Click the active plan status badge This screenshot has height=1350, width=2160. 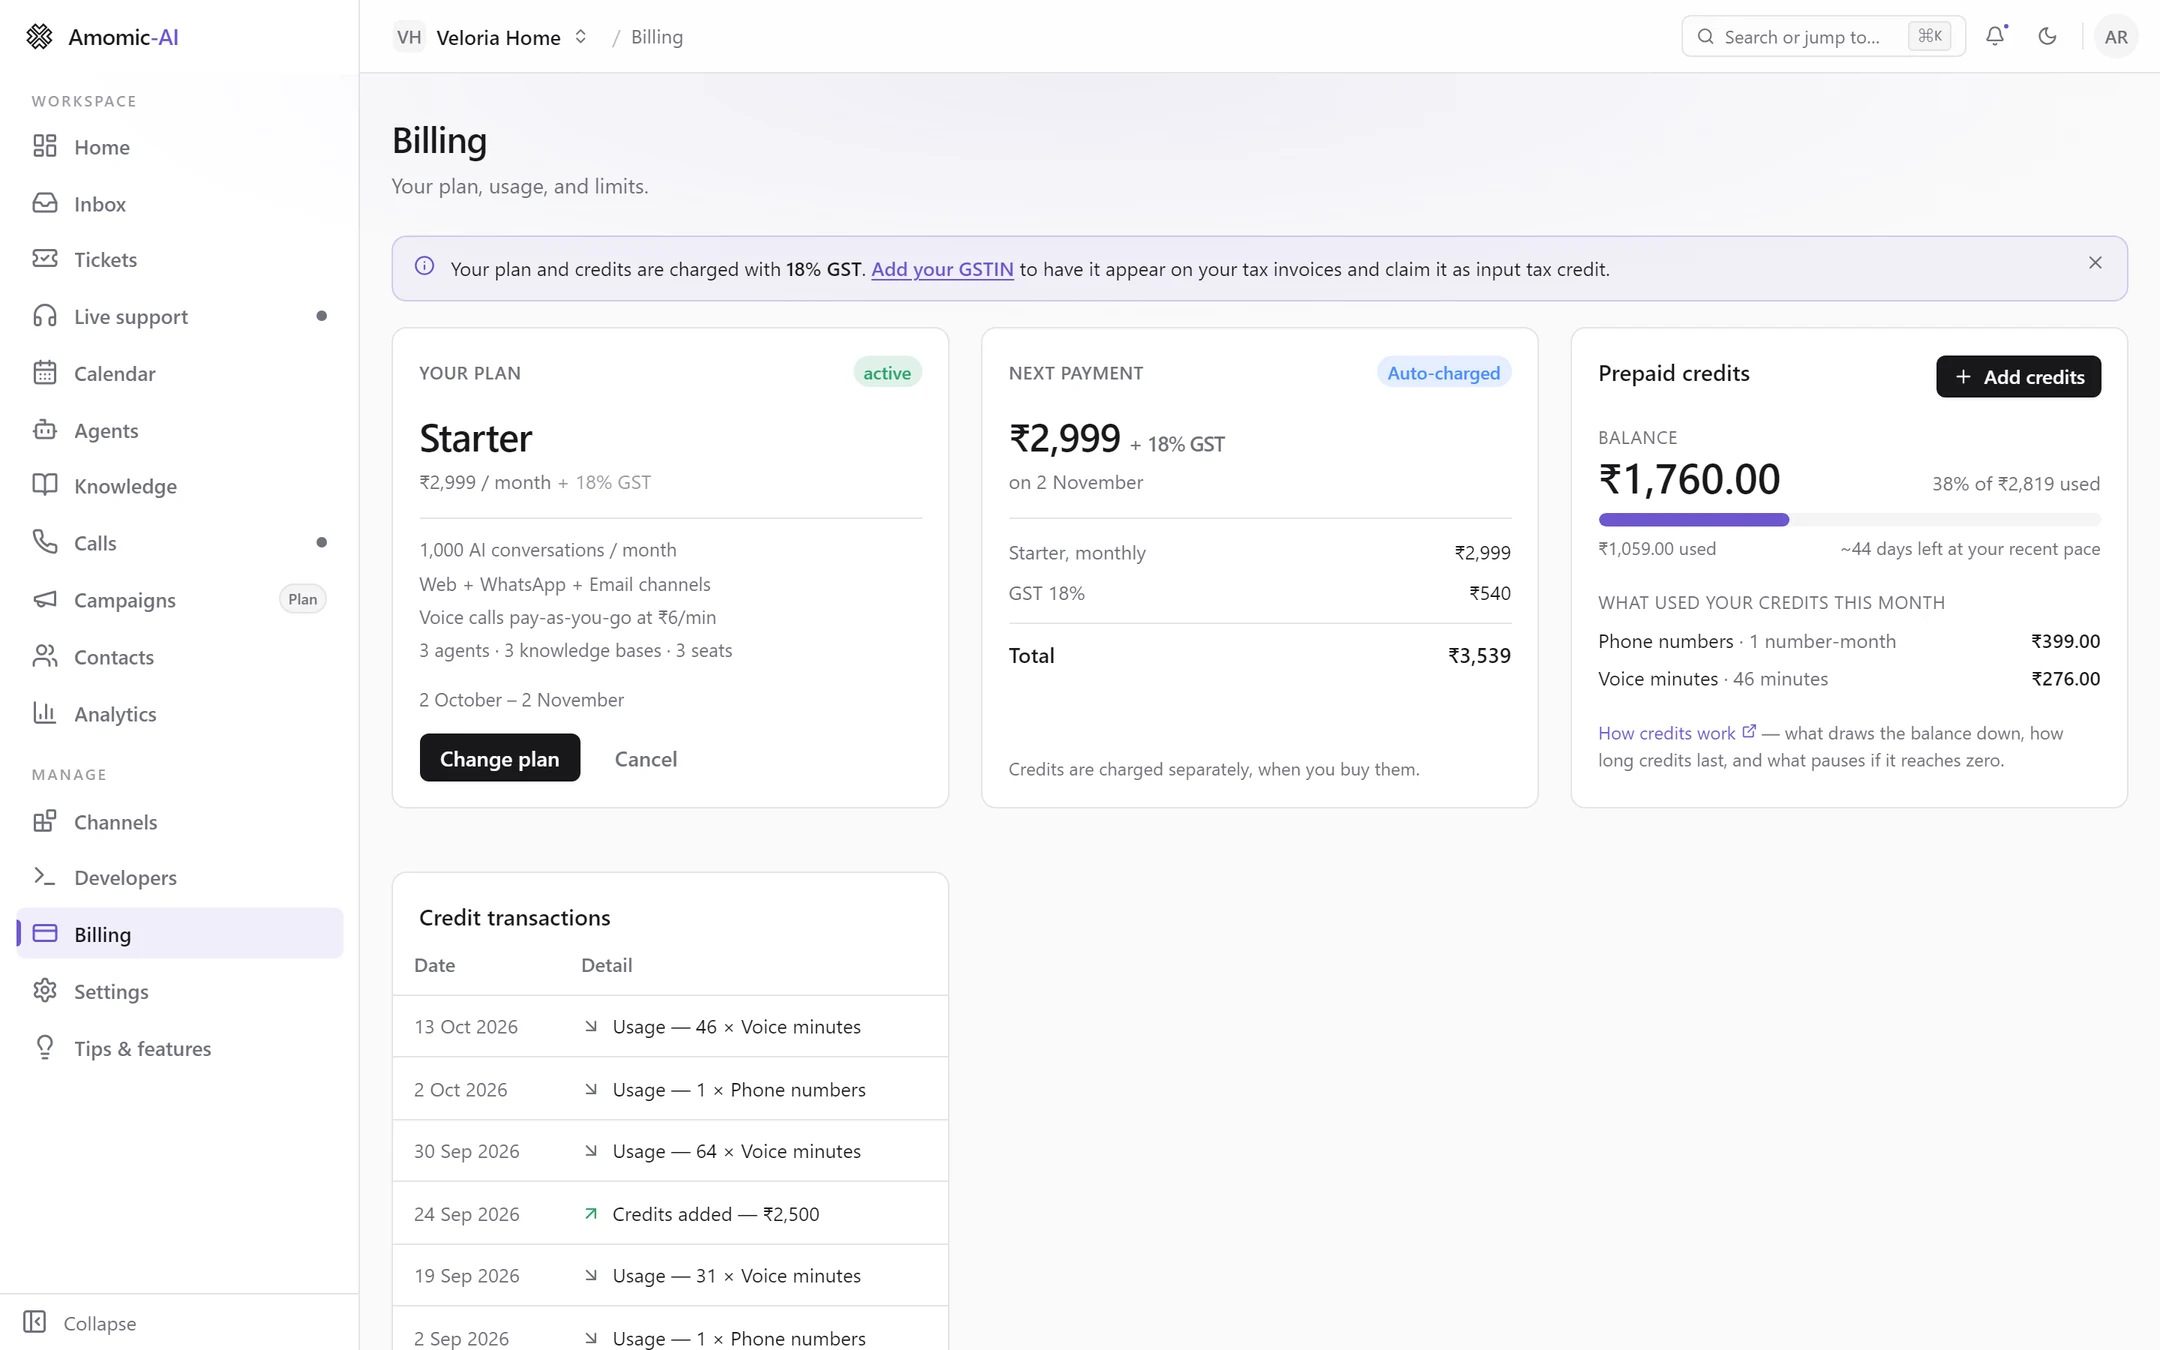point(887,373)
